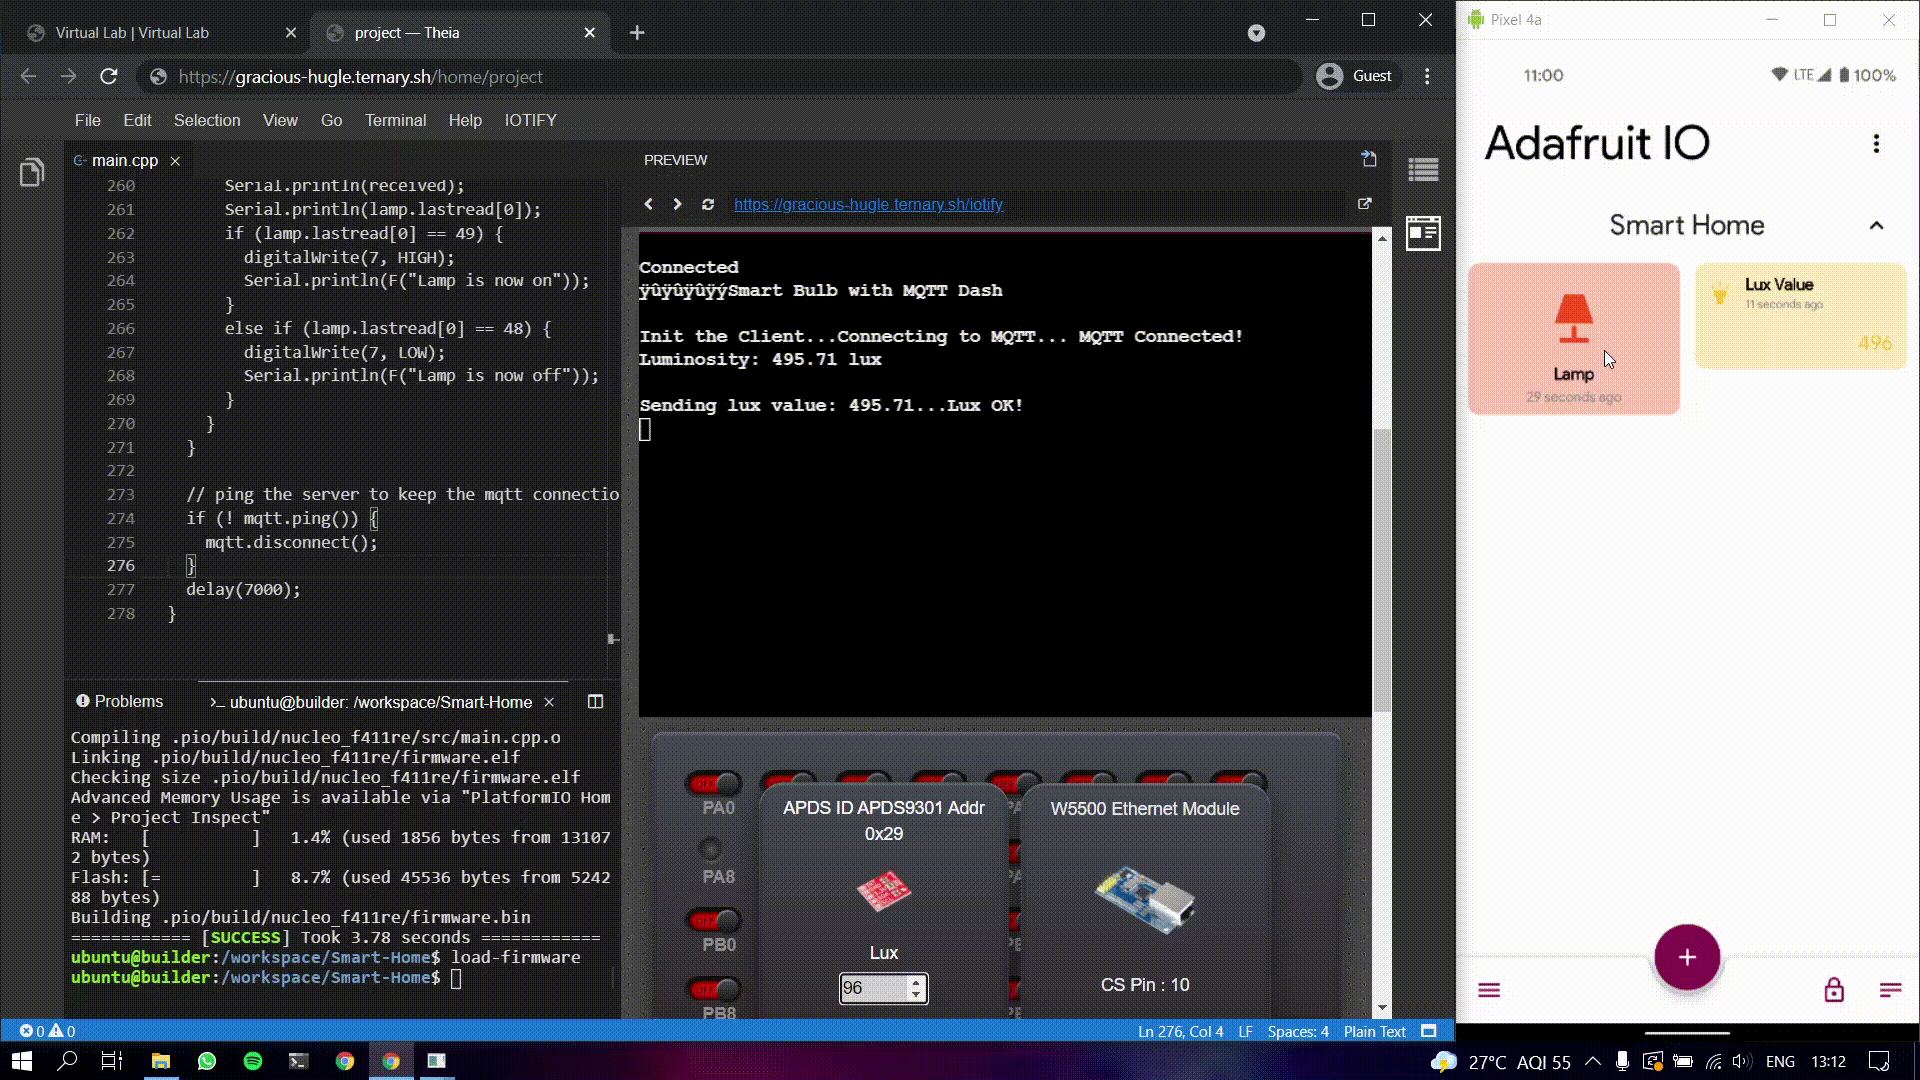Open a new browser tab
1920x1080 pixels.
point(637,33)
